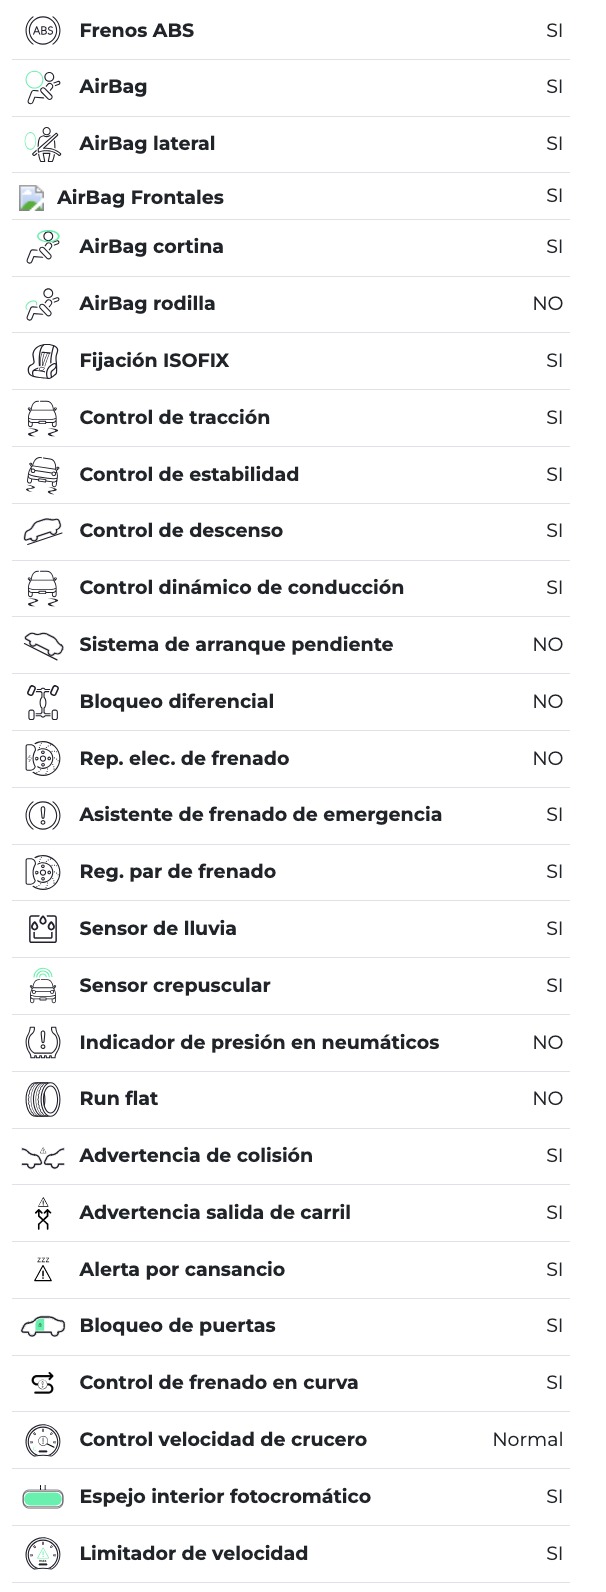Click the Advertencia de colisión label

[196, 1156]
